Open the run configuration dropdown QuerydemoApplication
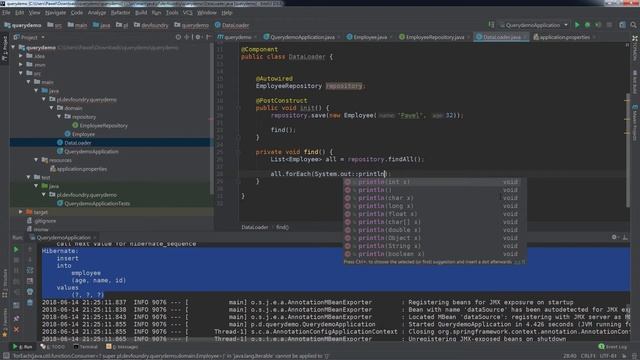 point(533,25)
